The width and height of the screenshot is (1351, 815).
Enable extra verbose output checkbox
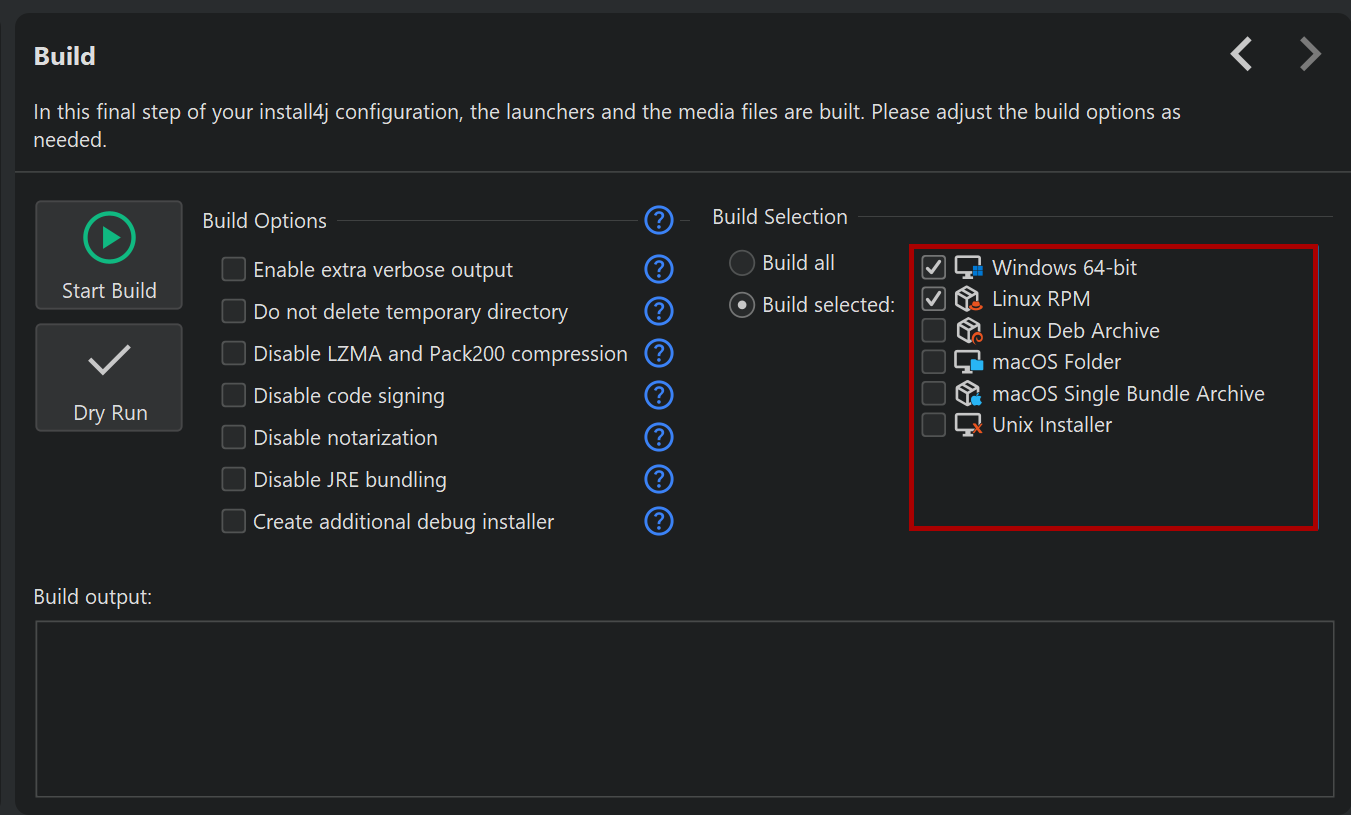[x=234, y=270]
